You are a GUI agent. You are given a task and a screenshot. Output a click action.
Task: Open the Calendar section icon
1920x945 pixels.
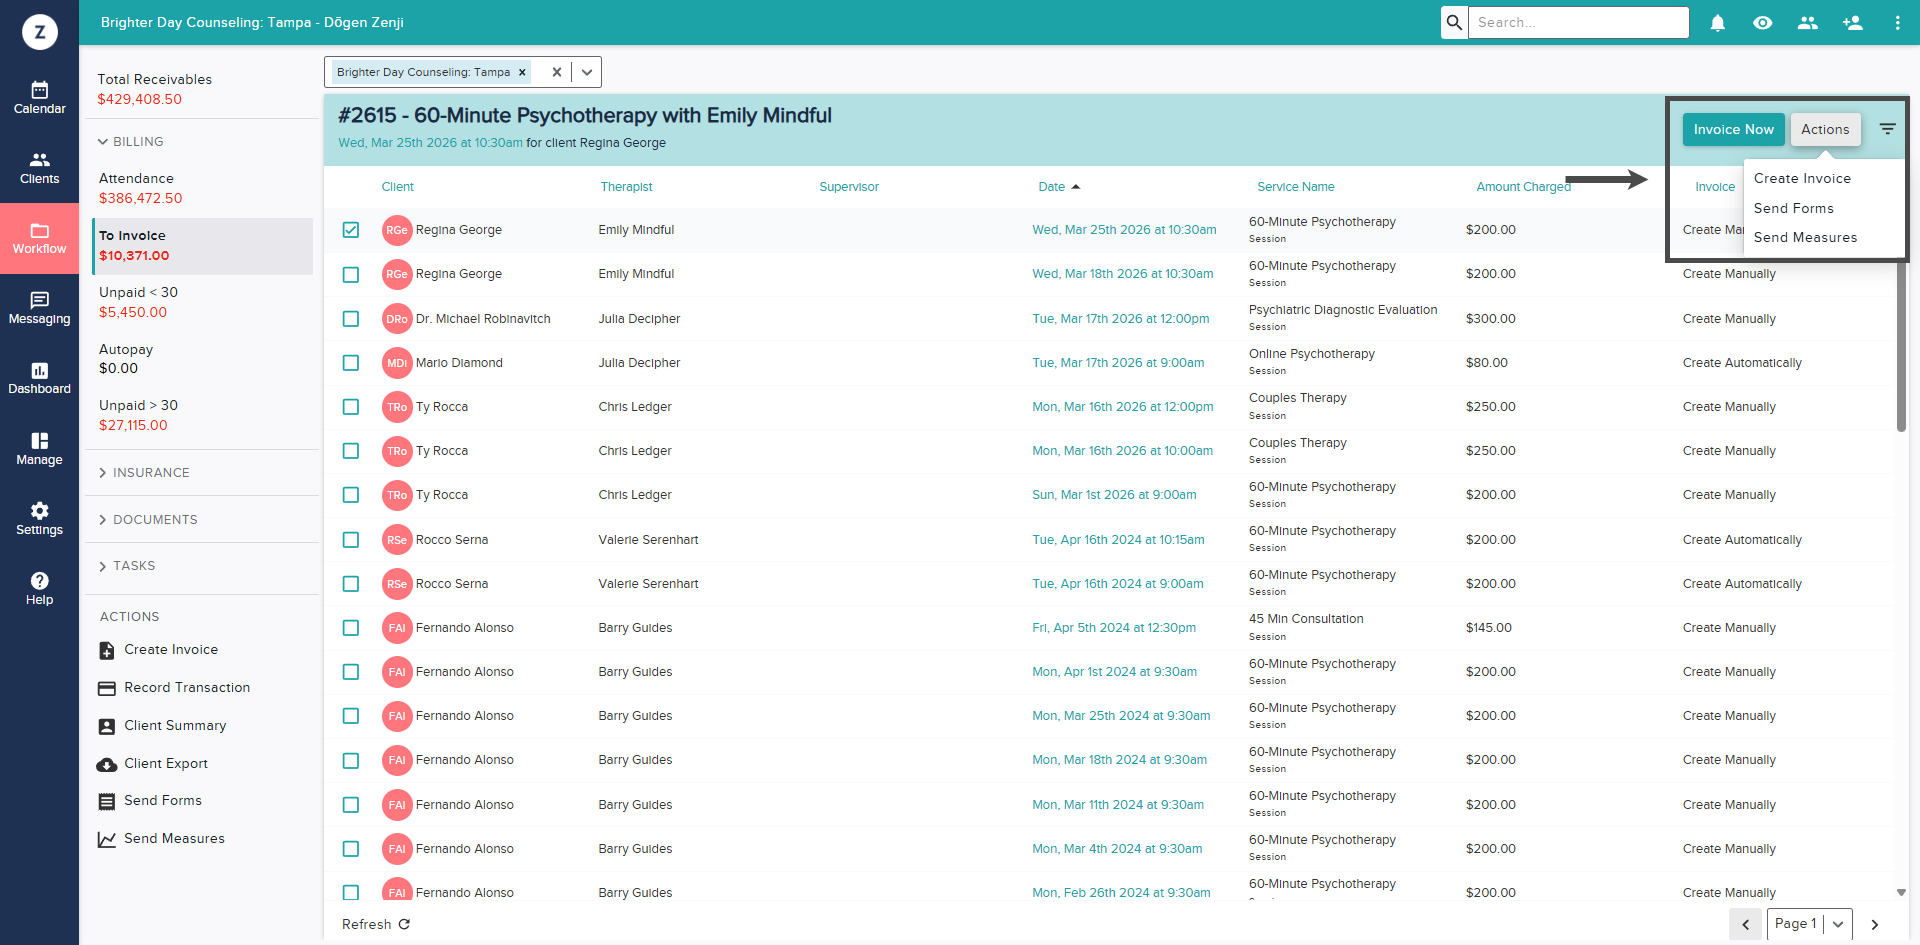39,90
